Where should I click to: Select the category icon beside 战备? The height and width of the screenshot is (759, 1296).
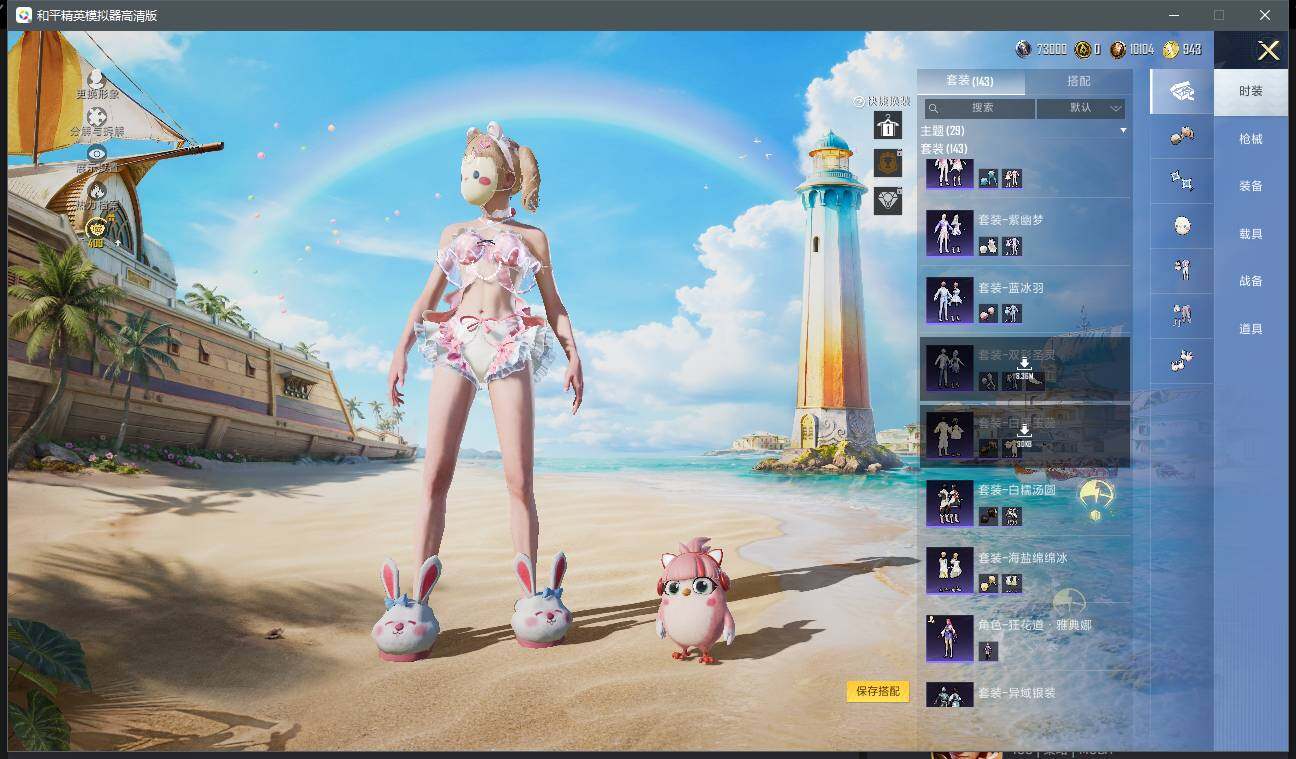[1182, 270]
